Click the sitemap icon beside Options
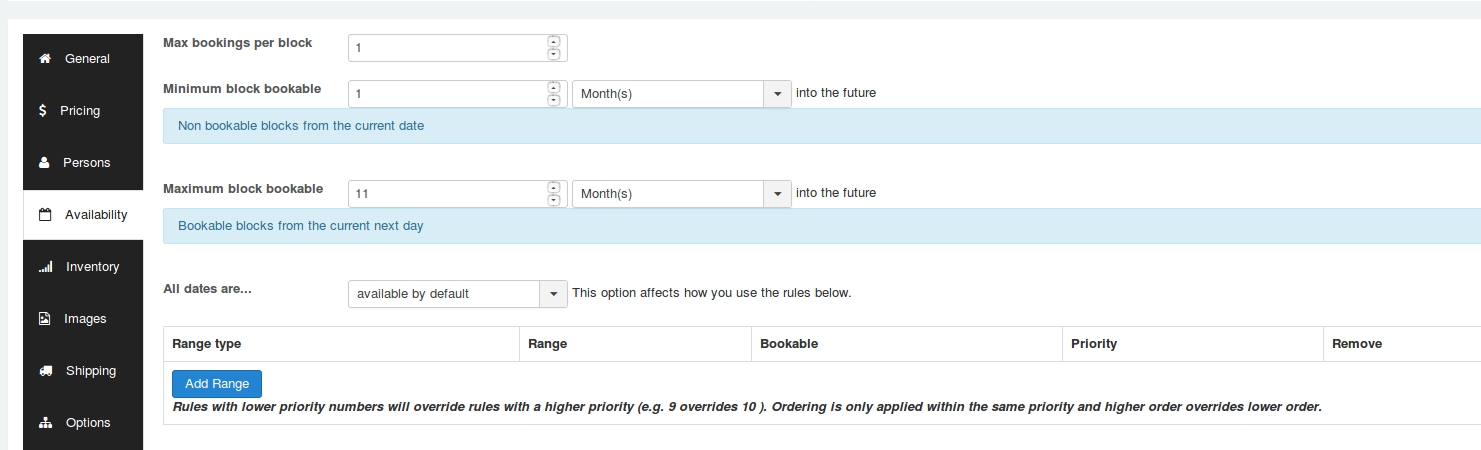The image size is (1481, 450). [x=45, y=423]
